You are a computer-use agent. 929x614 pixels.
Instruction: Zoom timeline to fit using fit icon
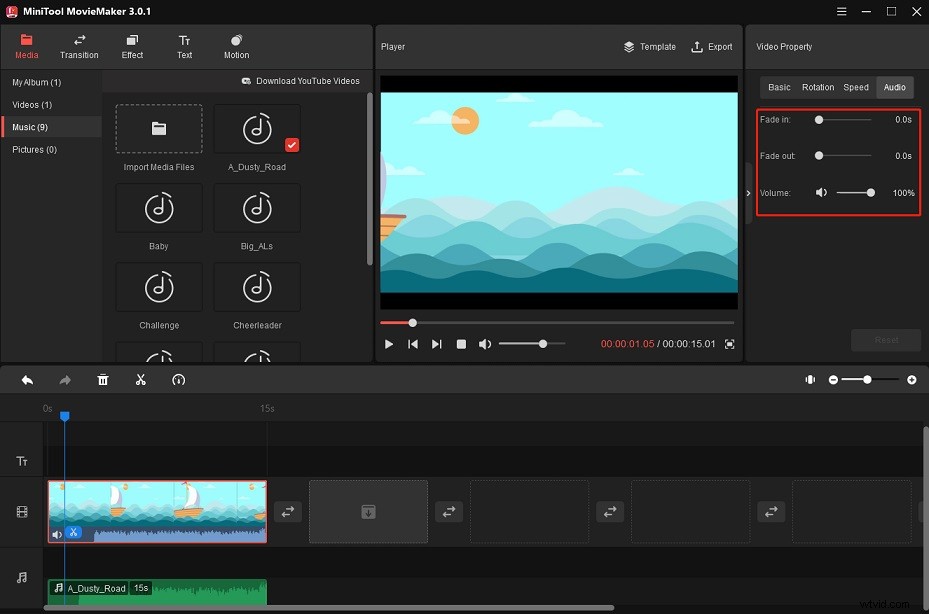tap(810, 380)
